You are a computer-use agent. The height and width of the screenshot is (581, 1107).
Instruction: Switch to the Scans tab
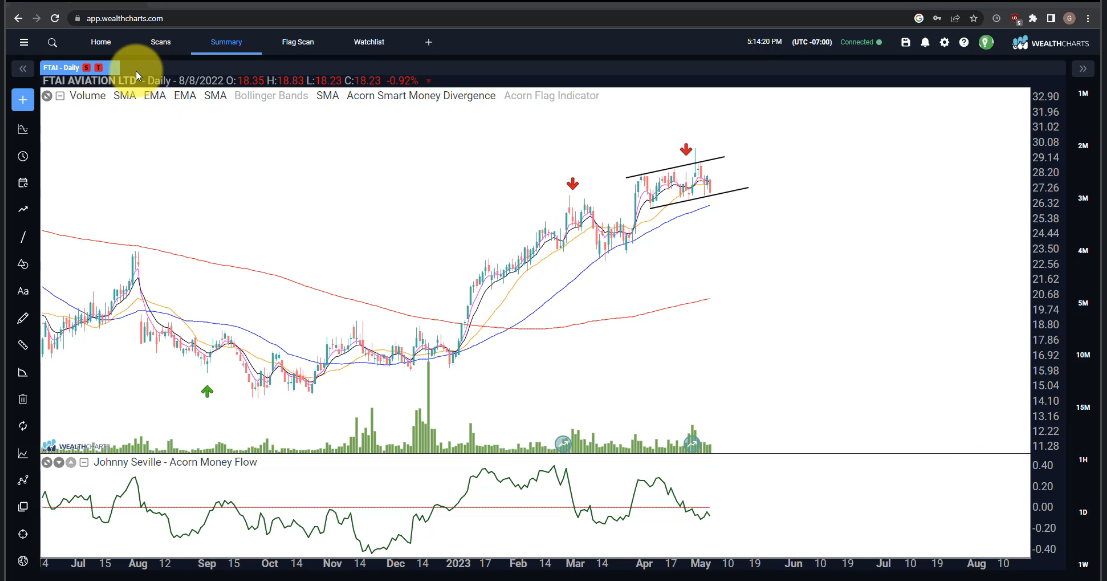(x=160, y=42)
